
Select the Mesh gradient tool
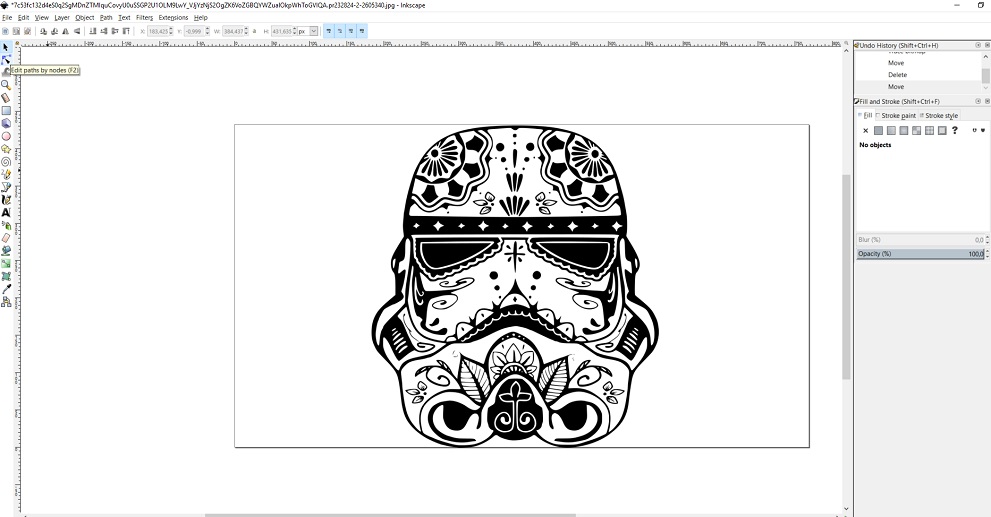pyautogui.click(x=6, y=276)
